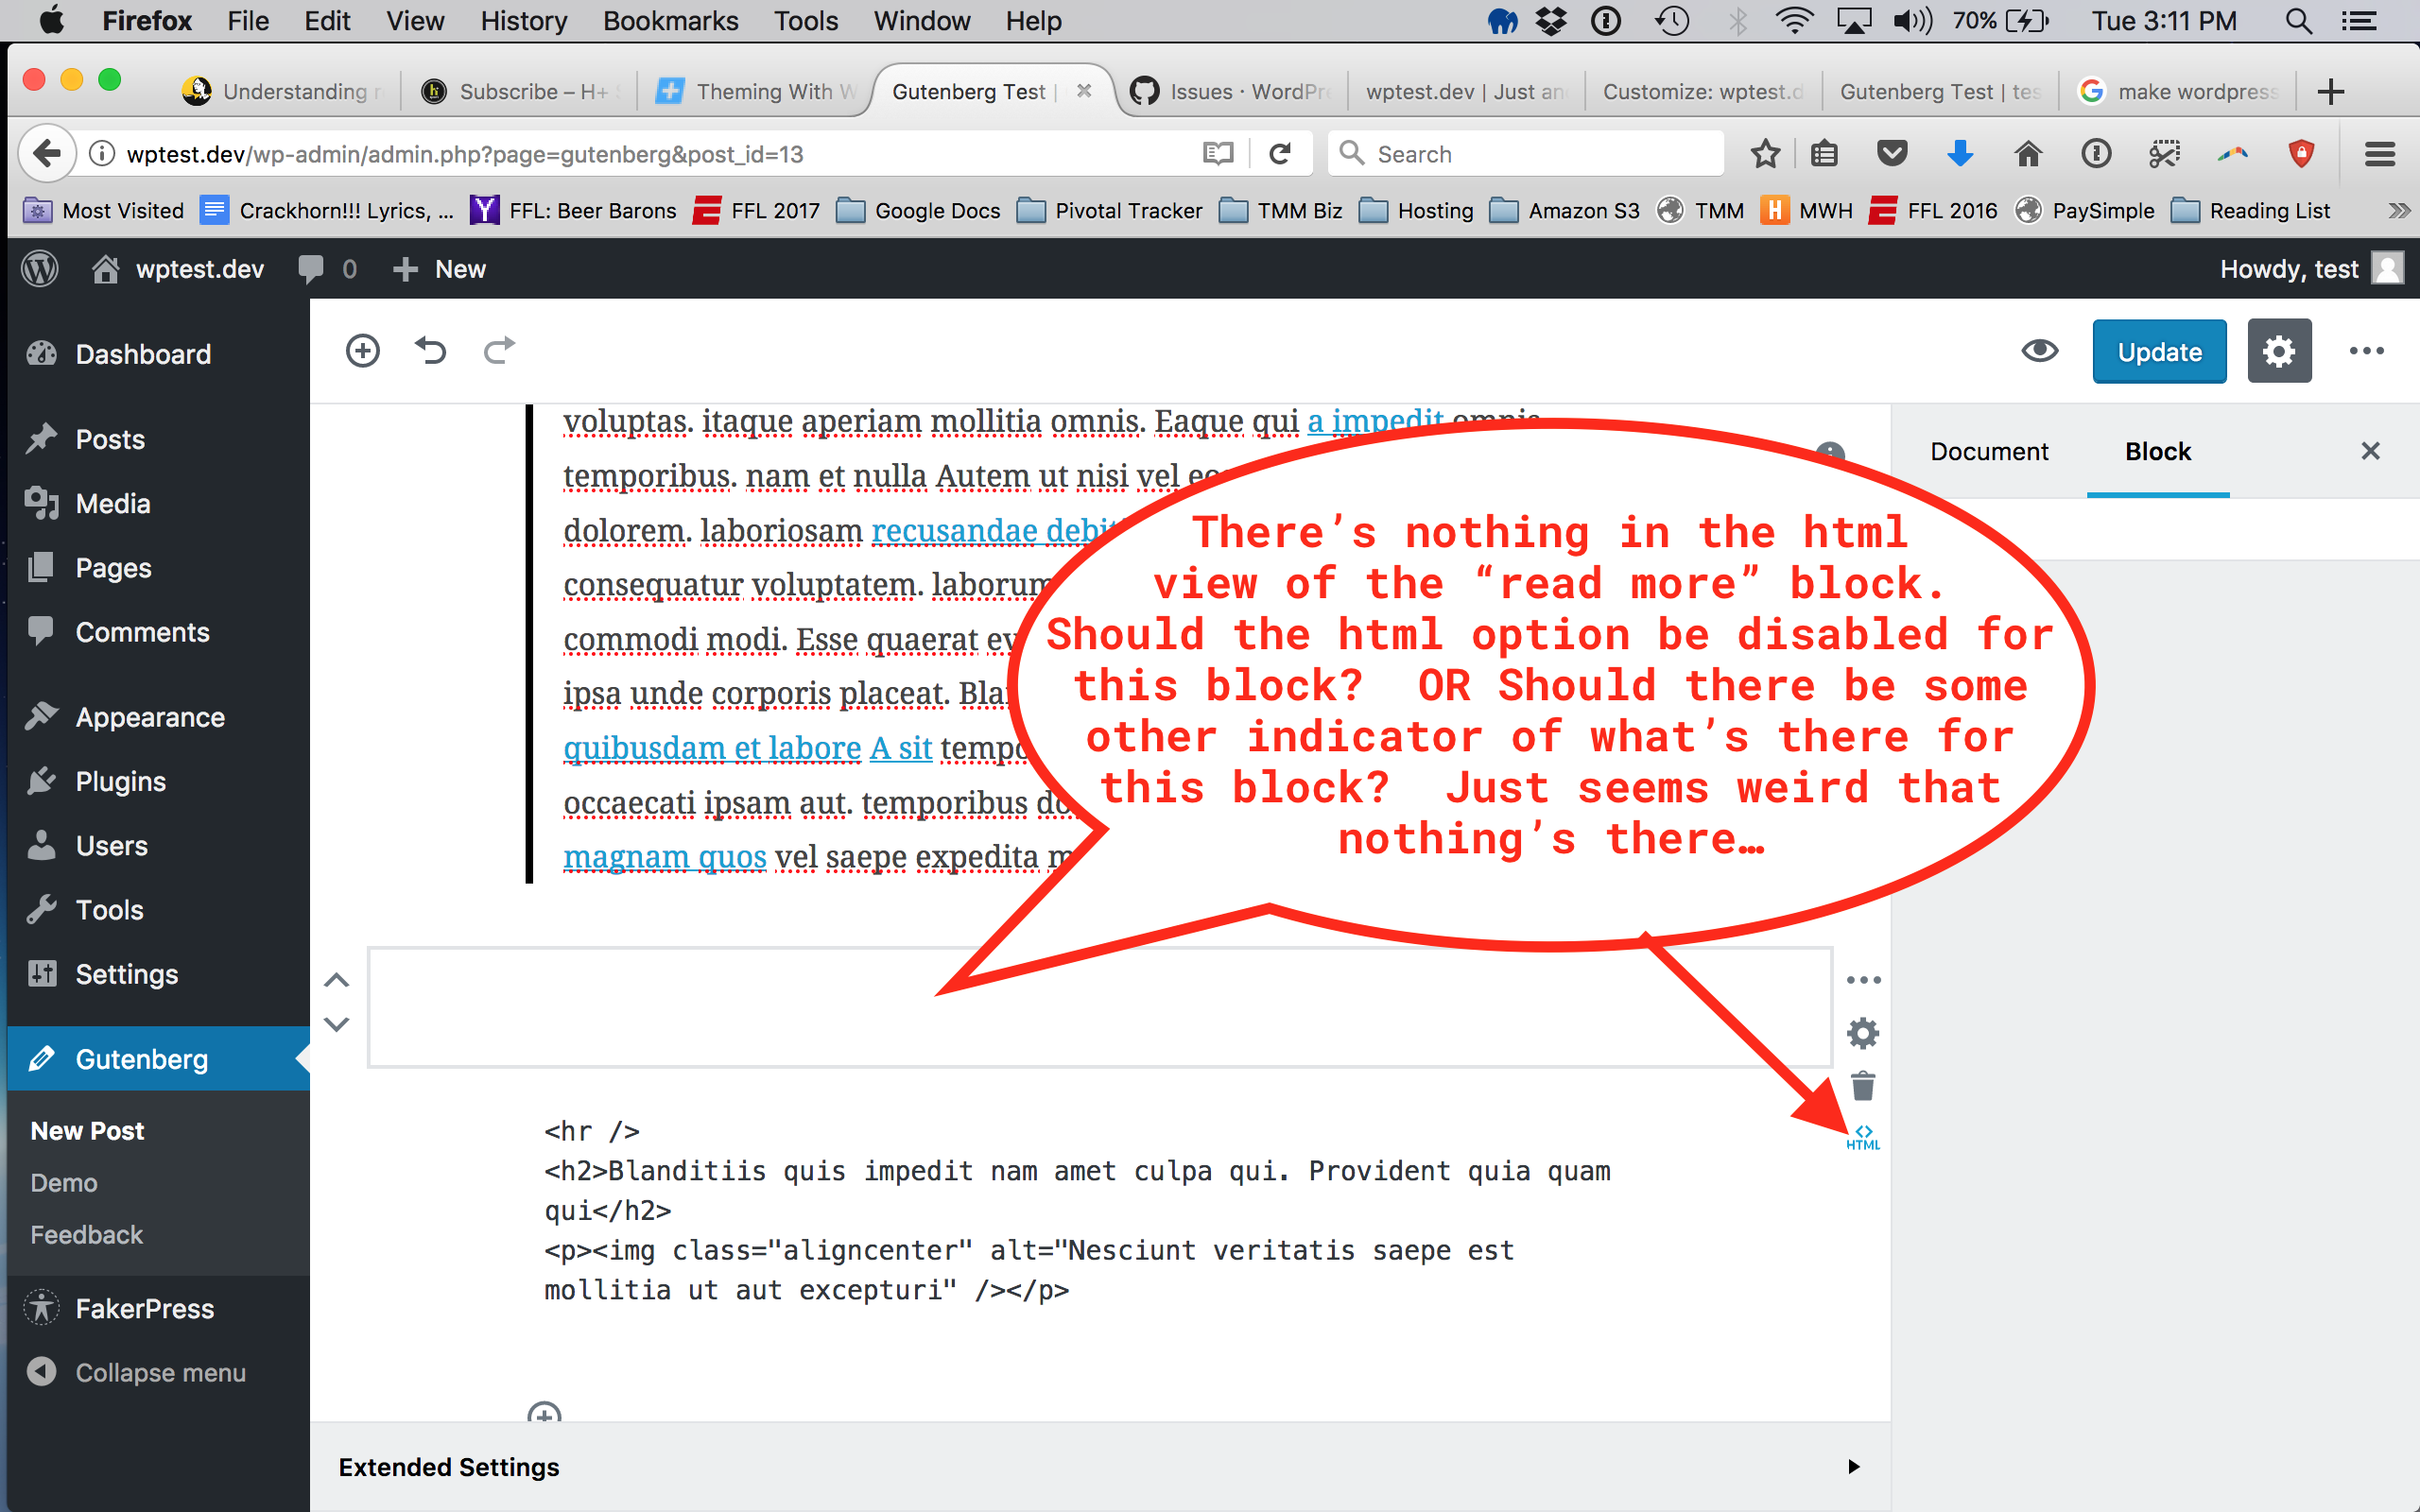
Task: Select the Block tab
Action: (2157, 452)
